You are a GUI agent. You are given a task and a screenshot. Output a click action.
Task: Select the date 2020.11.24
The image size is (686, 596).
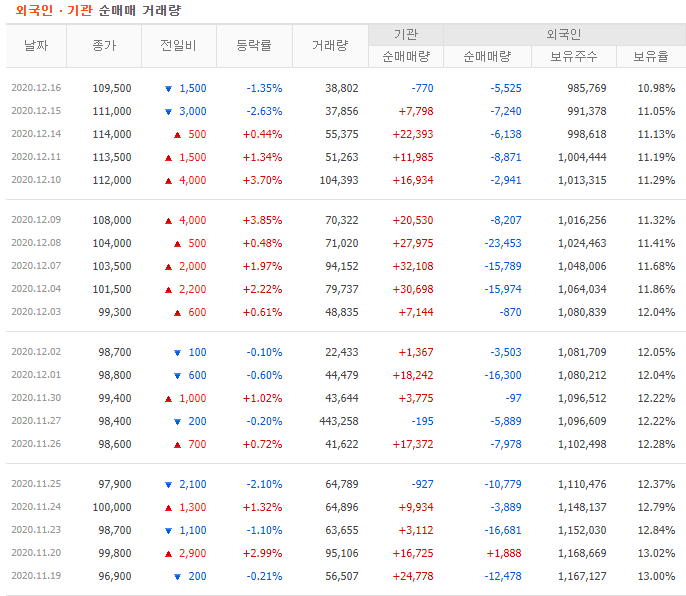36,507
